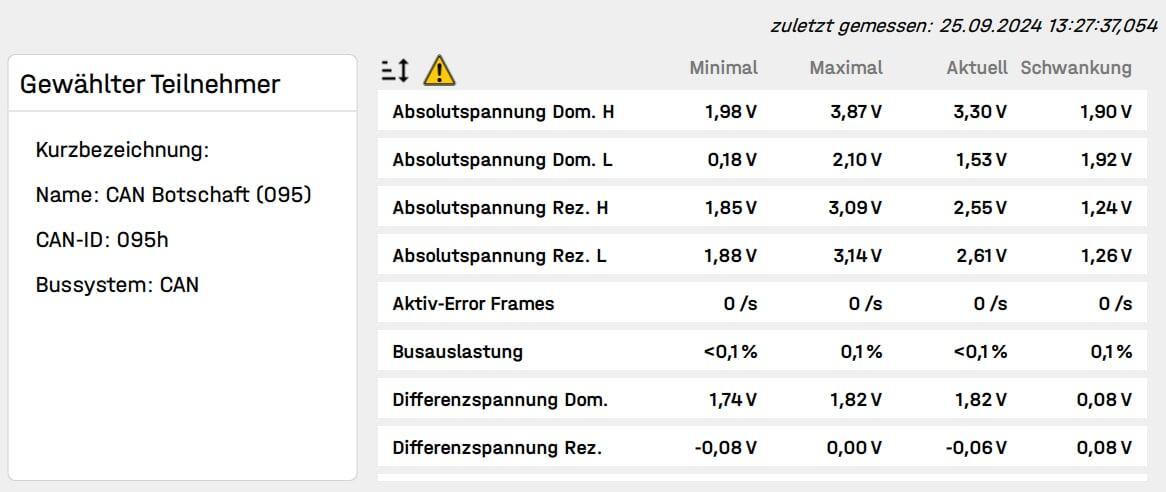Image resolution: width=1166 pixels, height=492 pixels.
Task: Click the Maximal column header
Action: tap(846, 68)
